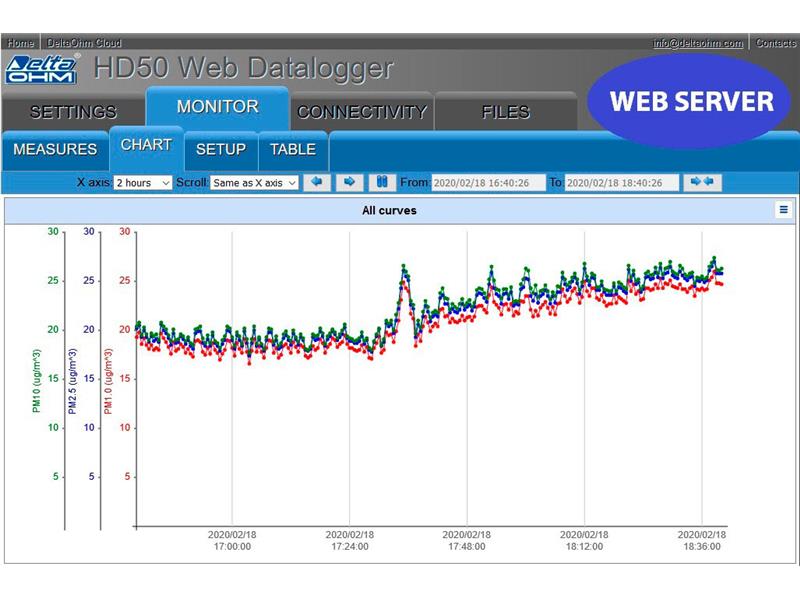Viewport: 800px width, 600px height.
Task: Click the 17:48:00 x-axis time label
Action: pos(467,546)
